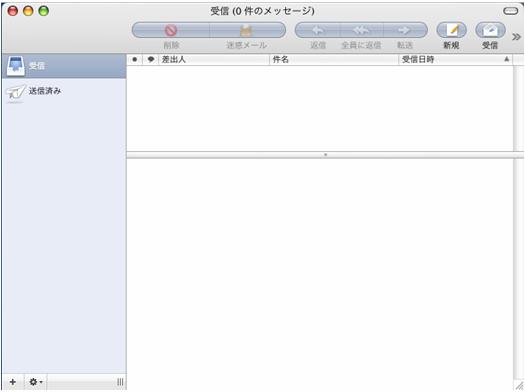Expand toolbar overflow chevron
This screenshot has width=525, height=392.
[516, 37]
